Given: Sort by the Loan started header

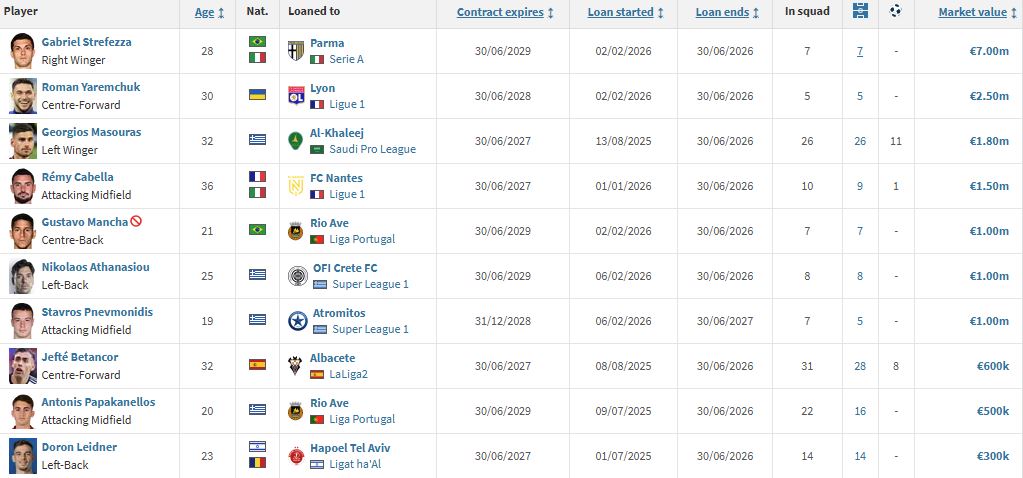Looking at the screenshot, I should 626,12.
